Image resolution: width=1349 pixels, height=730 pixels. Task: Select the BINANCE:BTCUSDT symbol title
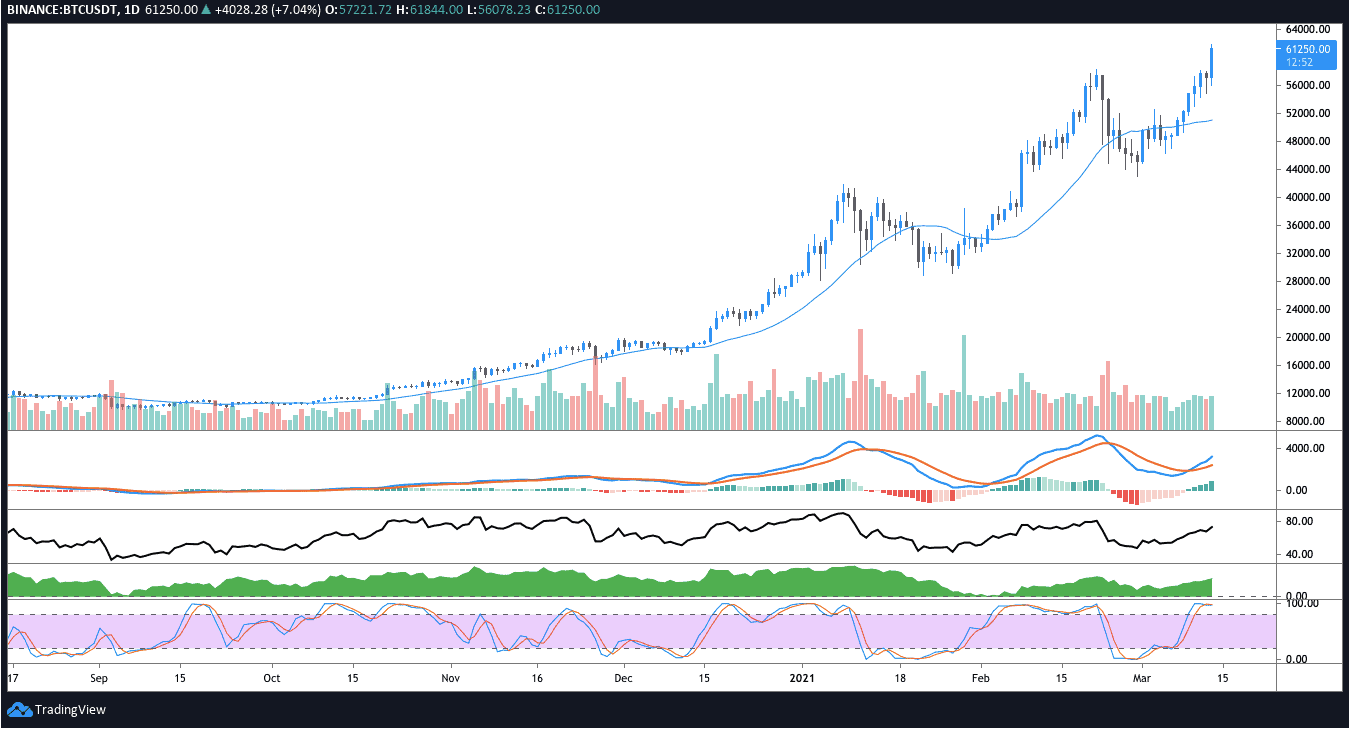click(x=56, y=9)
